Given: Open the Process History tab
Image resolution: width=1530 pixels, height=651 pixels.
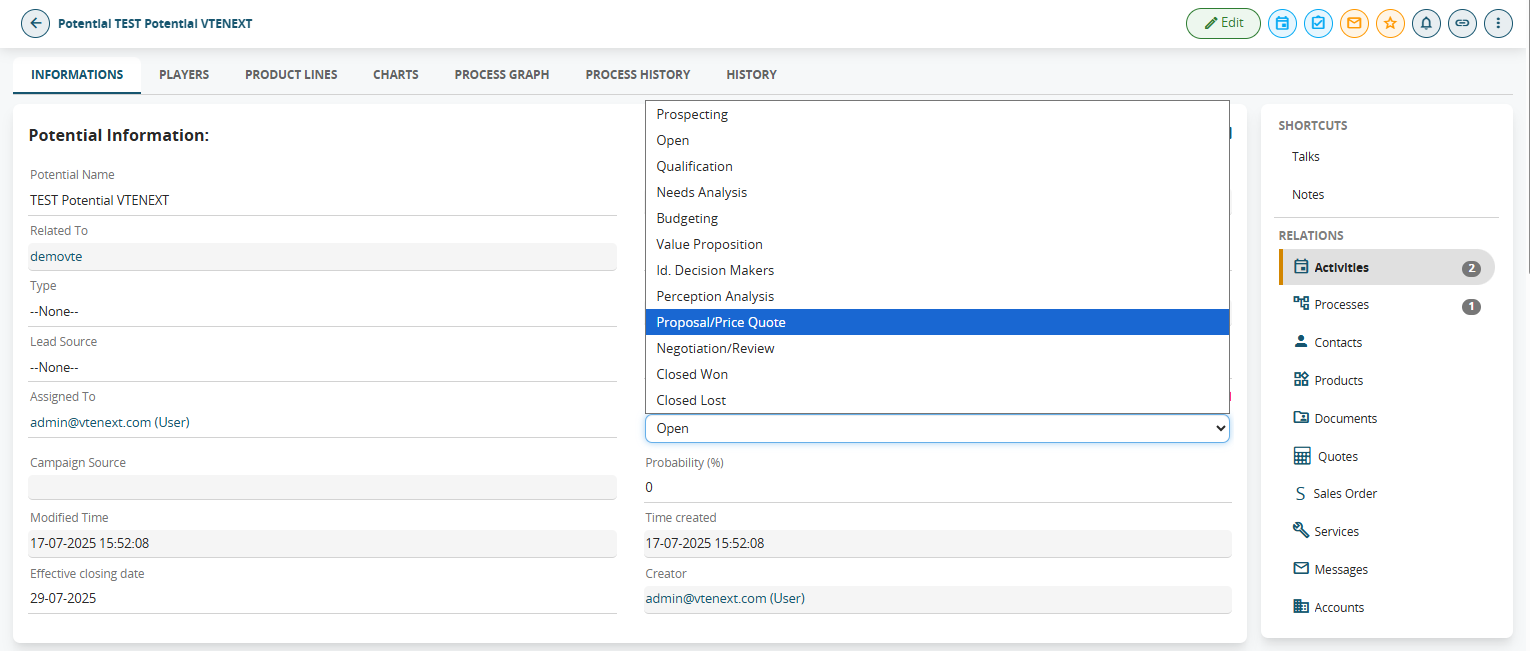Looking at the screenshot, I should coord(638,75).
